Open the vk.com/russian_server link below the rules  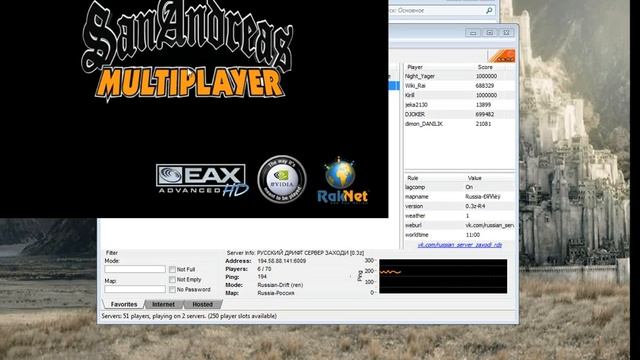coord(460,245)
